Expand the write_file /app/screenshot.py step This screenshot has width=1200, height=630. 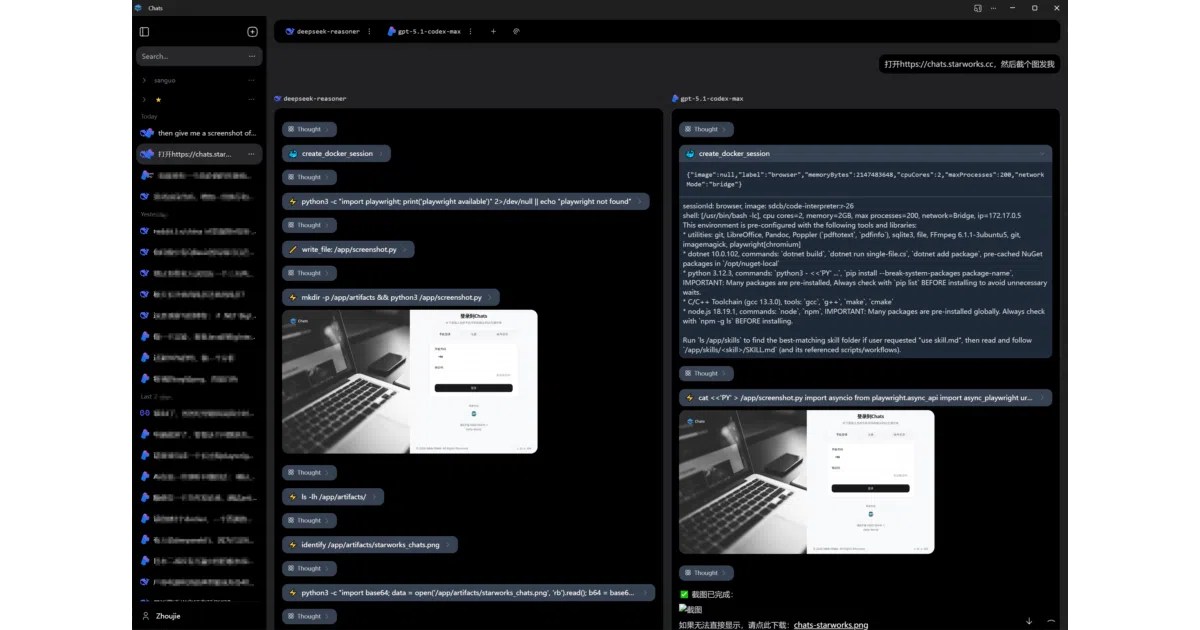point(348,249)
